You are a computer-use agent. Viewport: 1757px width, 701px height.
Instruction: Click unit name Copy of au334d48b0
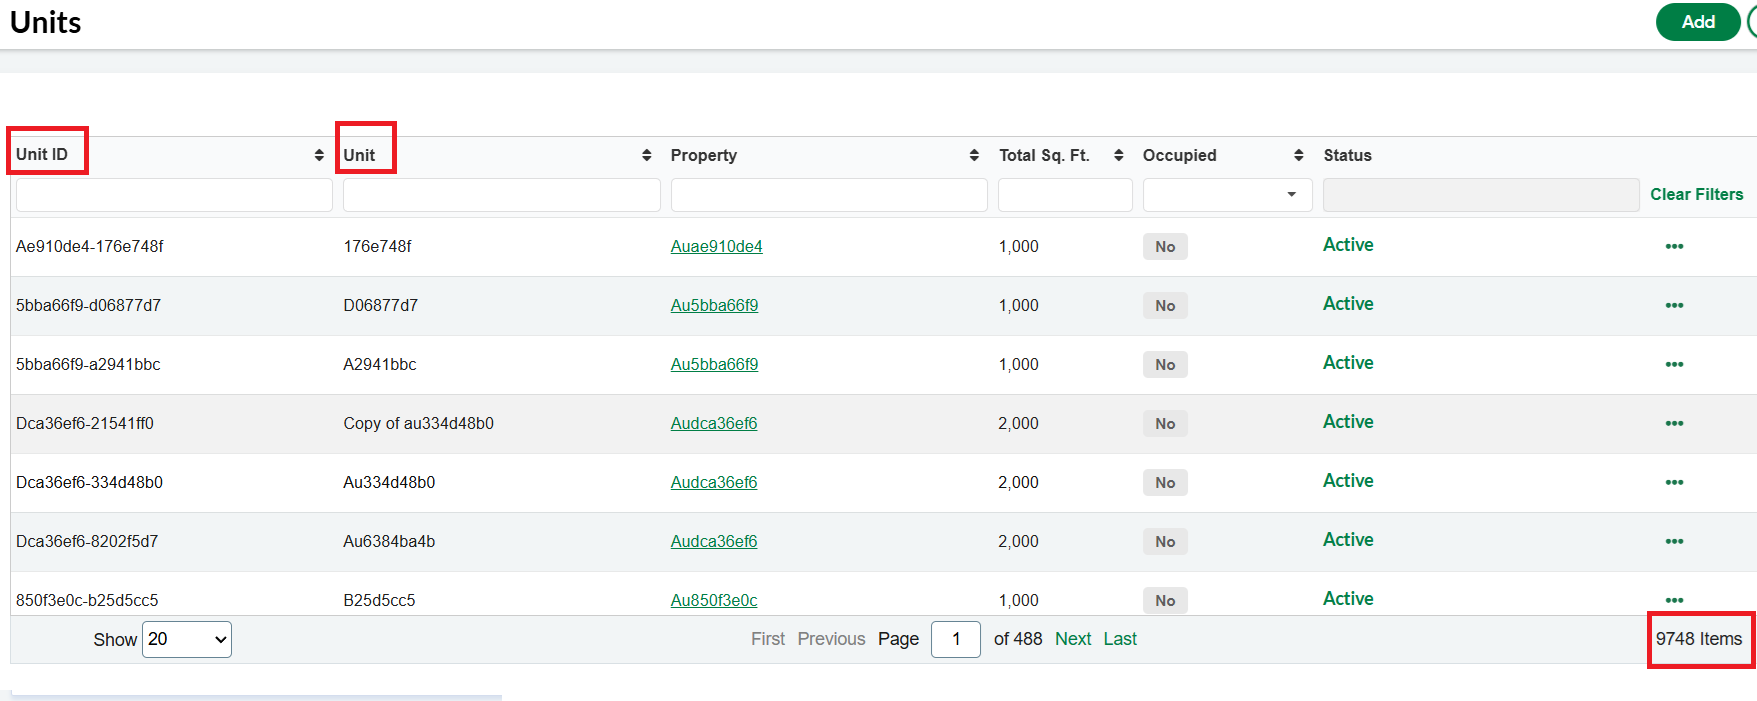click(x=419, y=423)
